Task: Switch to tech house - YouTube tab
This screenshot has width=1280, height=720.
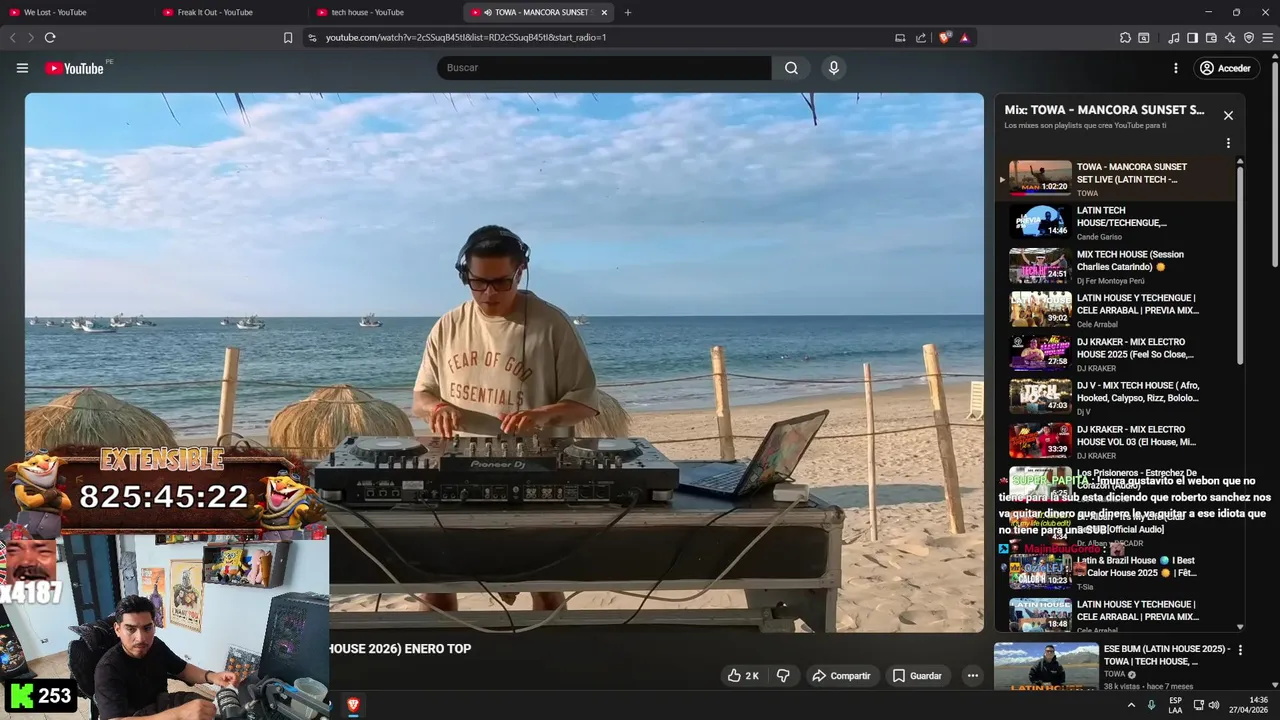Action: (x=385, y=12)
